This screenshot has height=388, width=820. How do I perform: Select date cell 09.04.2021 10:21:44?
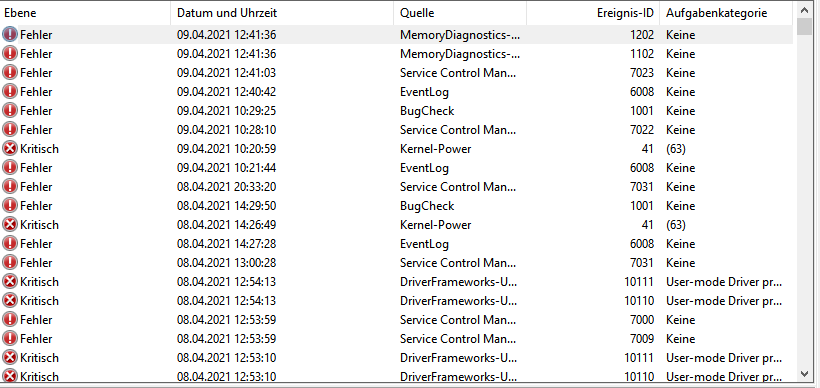226,168
